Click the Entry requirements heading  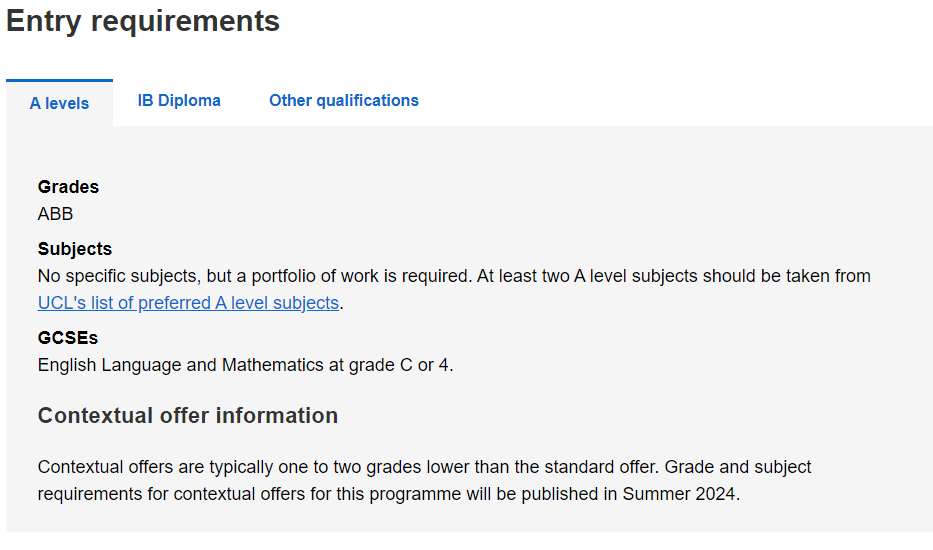coord(143,21)
